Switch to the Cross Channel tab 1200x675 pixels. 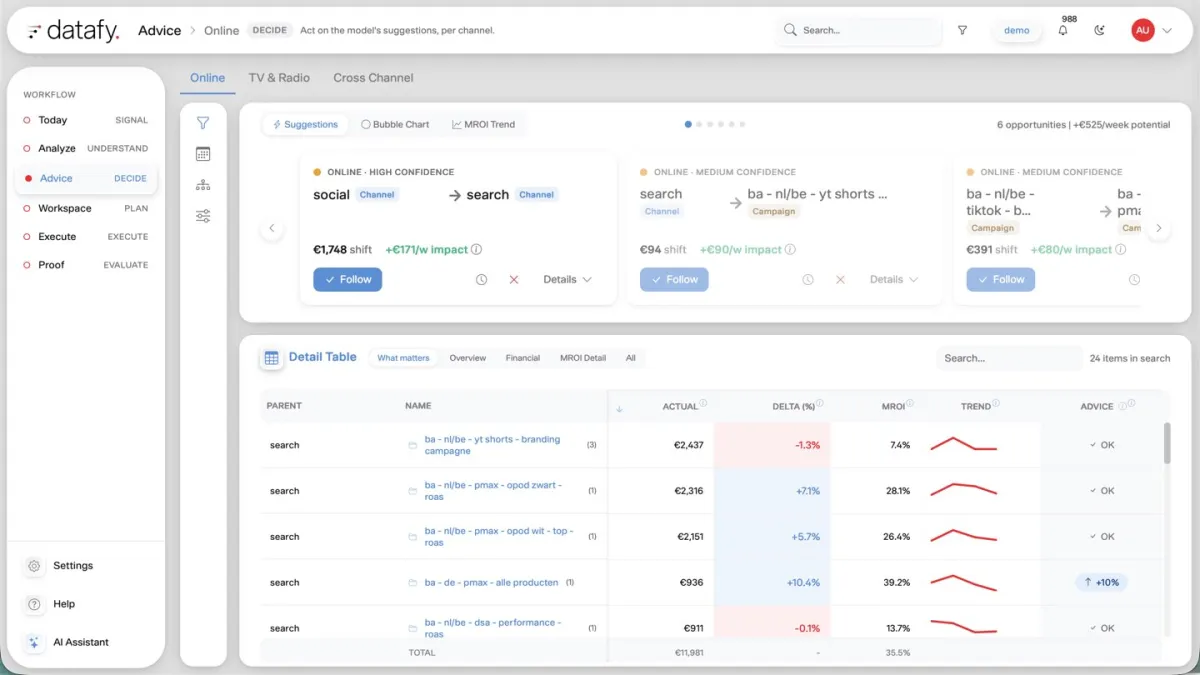coord(373,78)
